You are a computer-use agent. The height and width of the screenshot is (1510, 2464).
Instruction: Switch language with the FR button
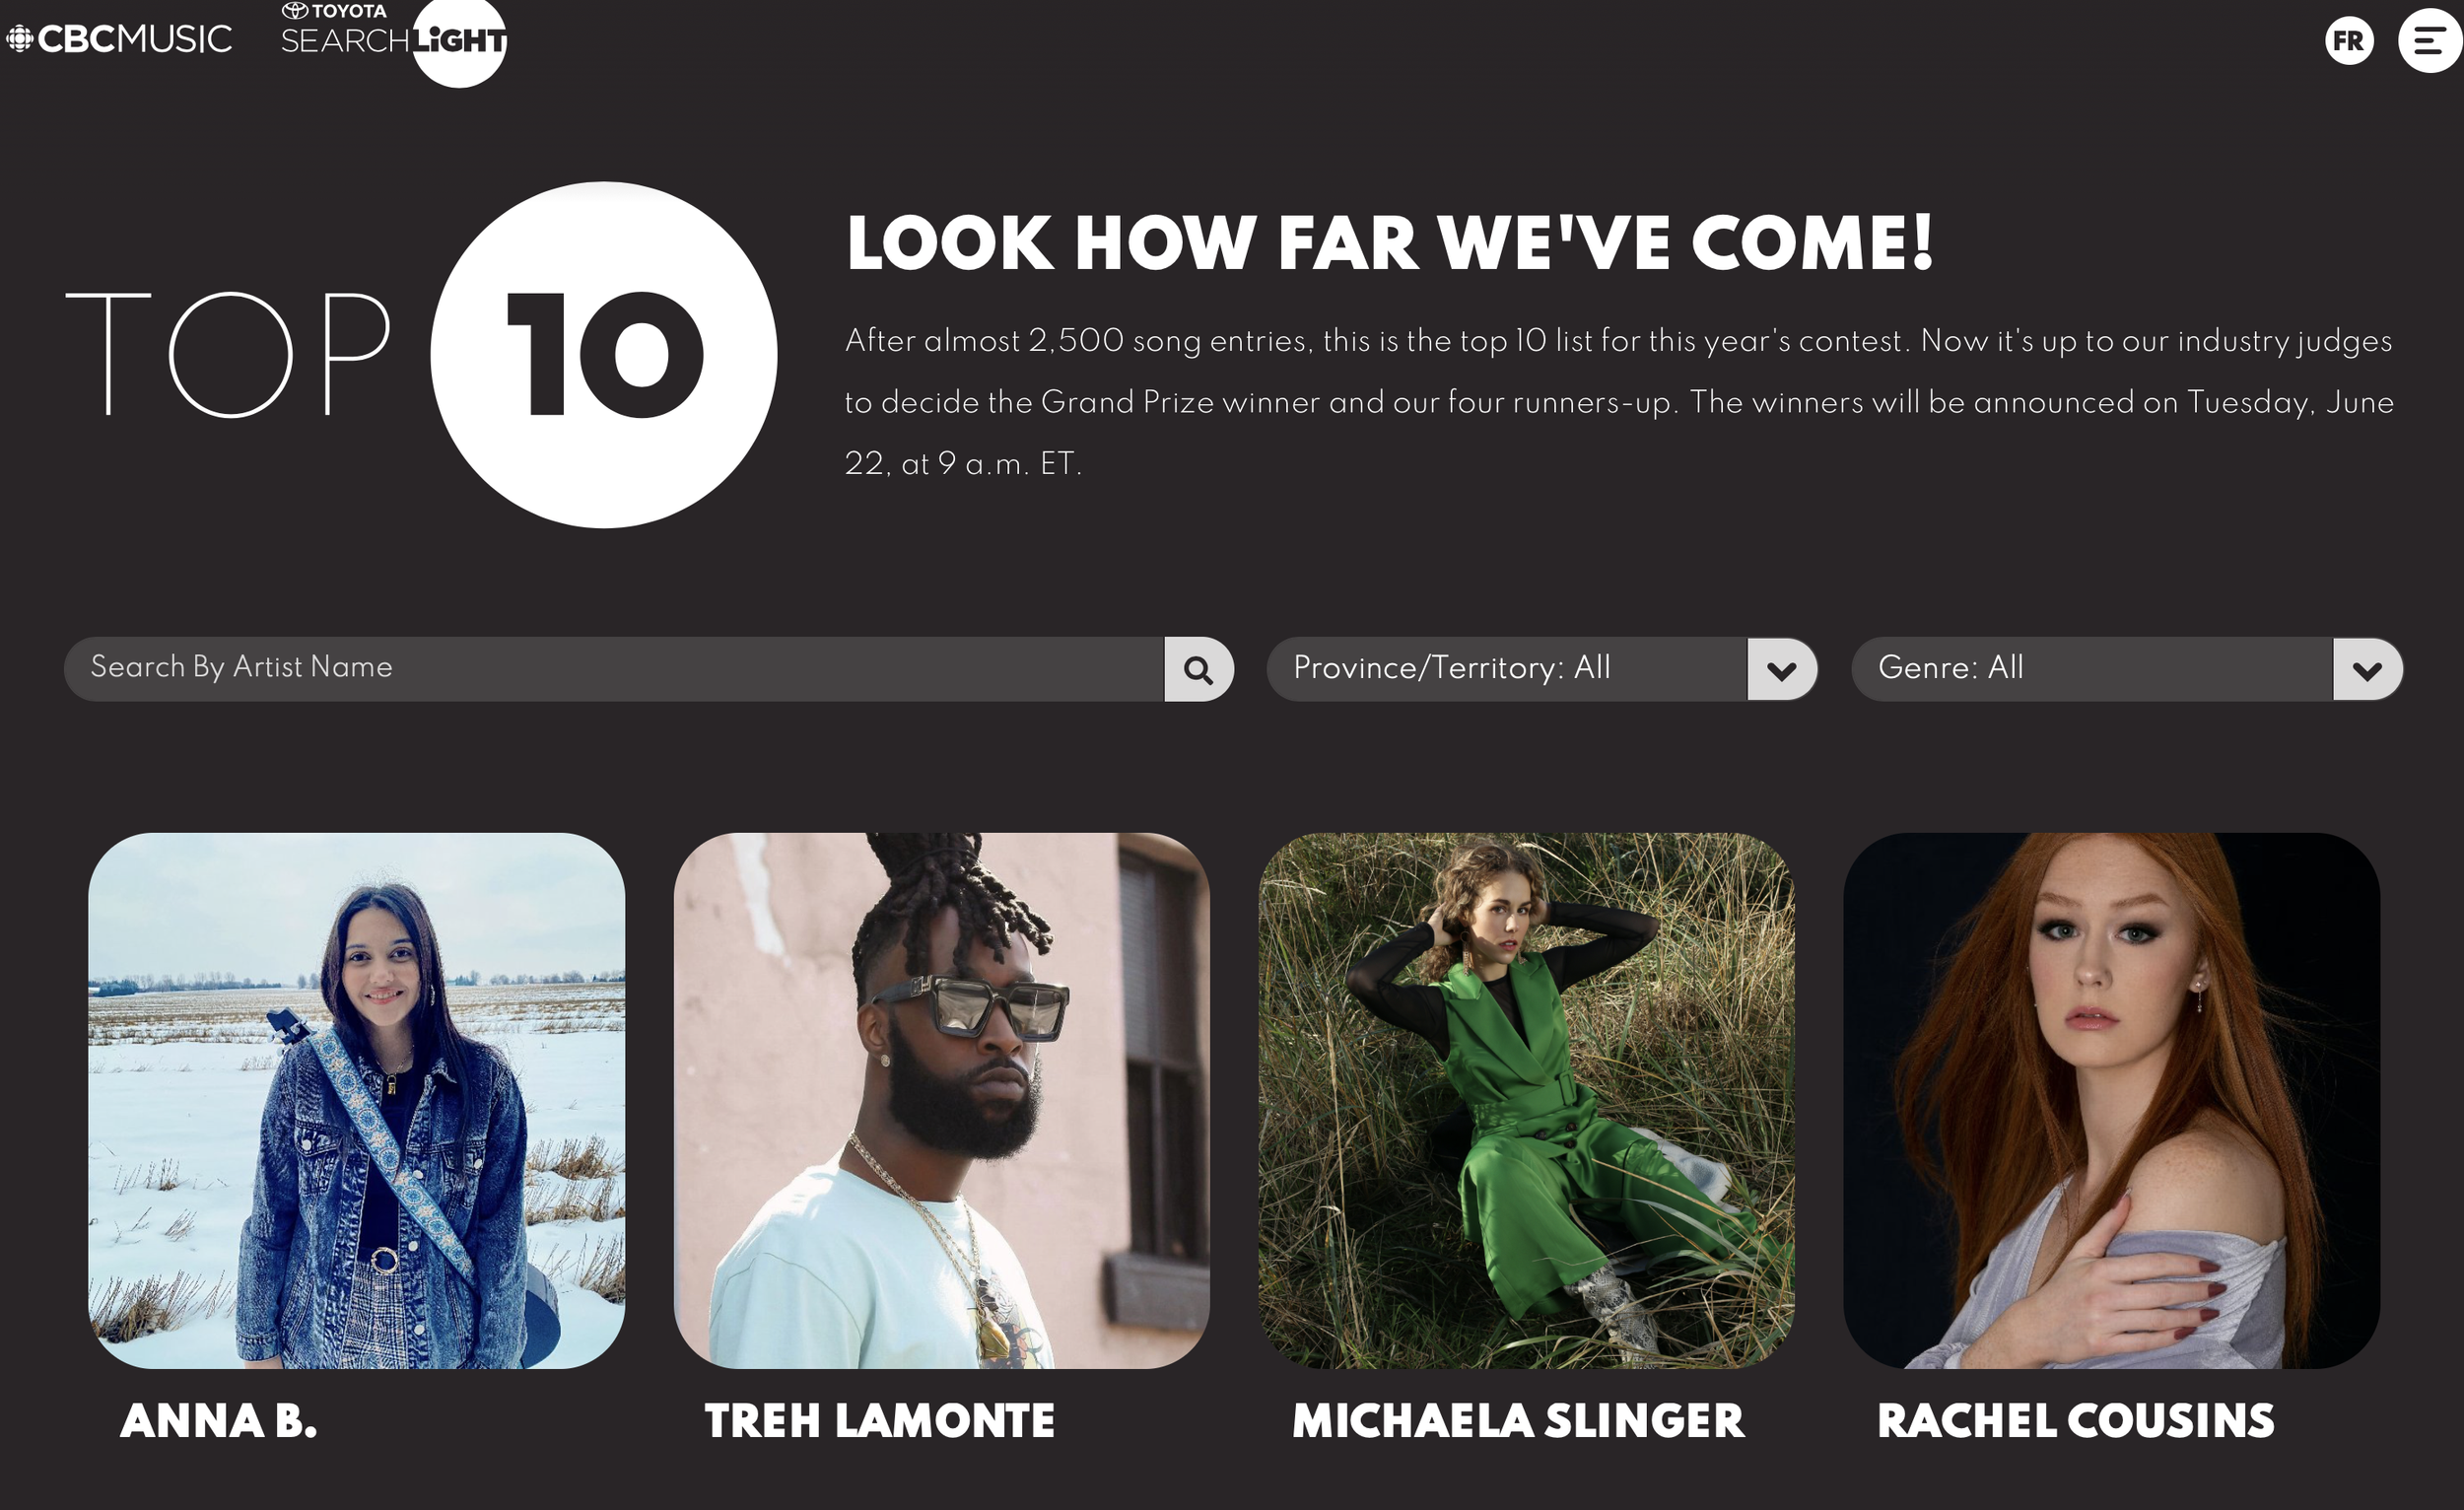click(2349, 40)
